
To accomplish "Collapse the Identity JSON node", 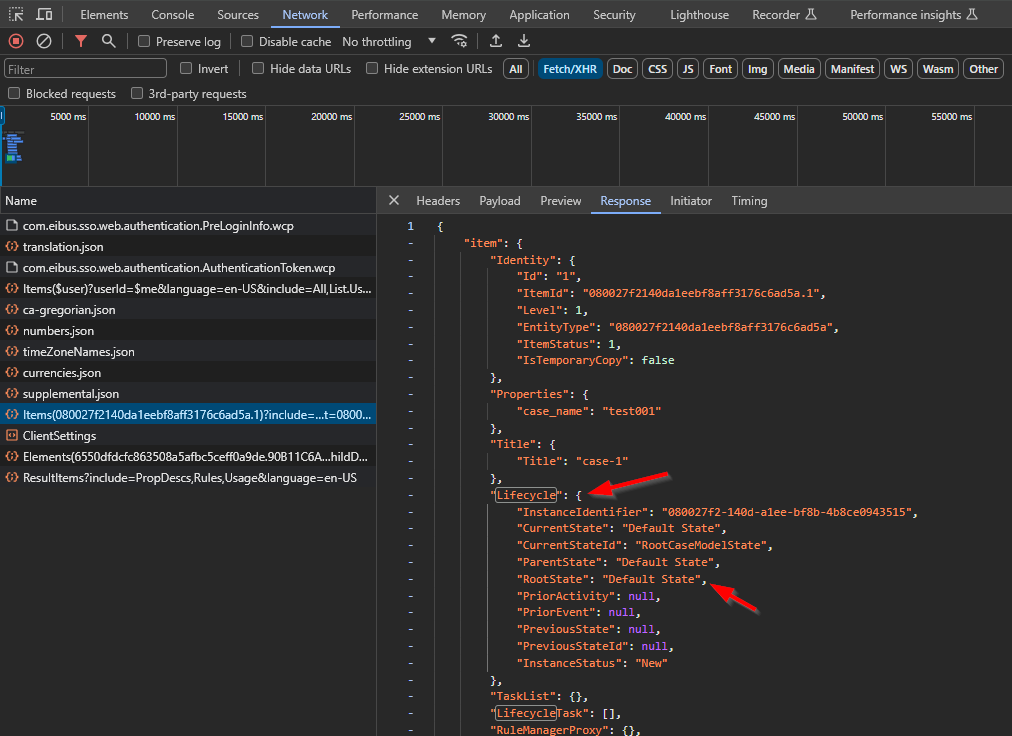I will click(410, 260).
